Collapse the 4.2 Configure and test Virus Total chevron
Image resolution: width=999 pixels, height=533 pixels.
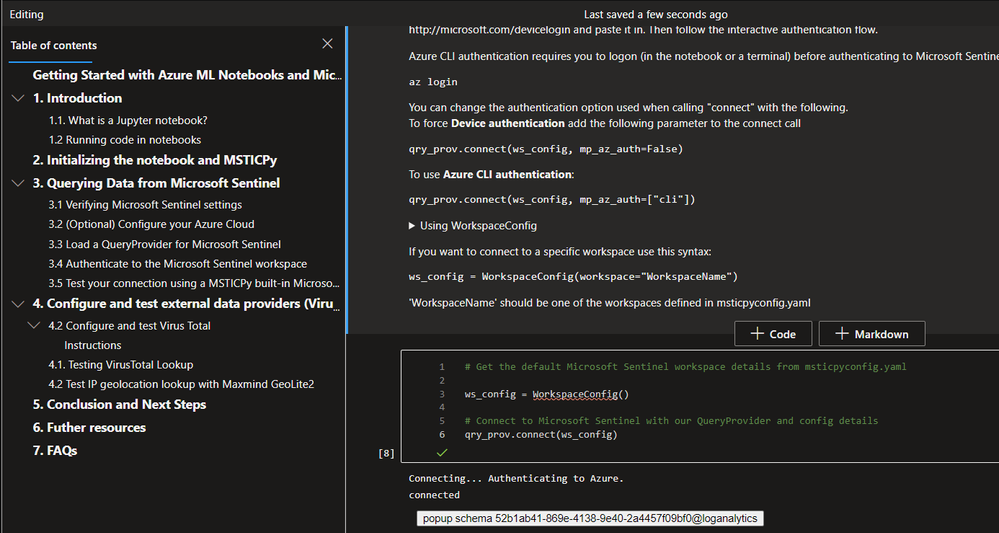click(34, 325)
